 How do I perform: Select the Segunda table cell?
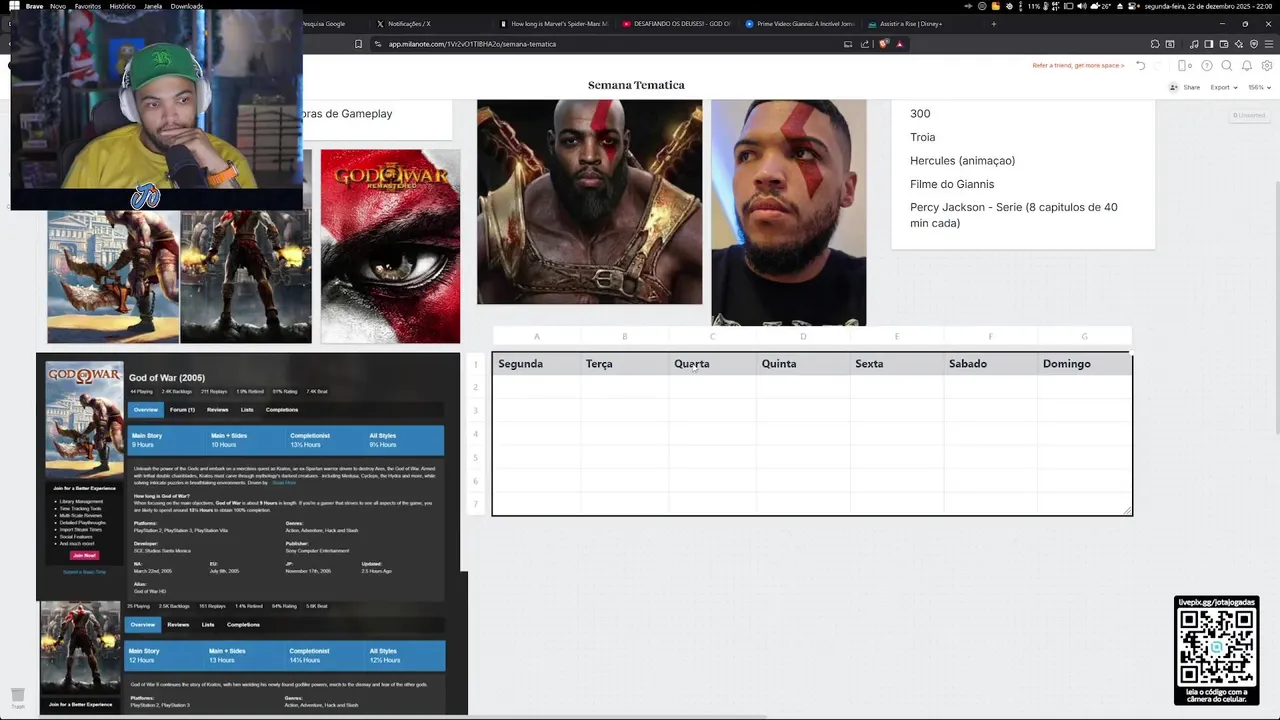(x=536, y=364)
